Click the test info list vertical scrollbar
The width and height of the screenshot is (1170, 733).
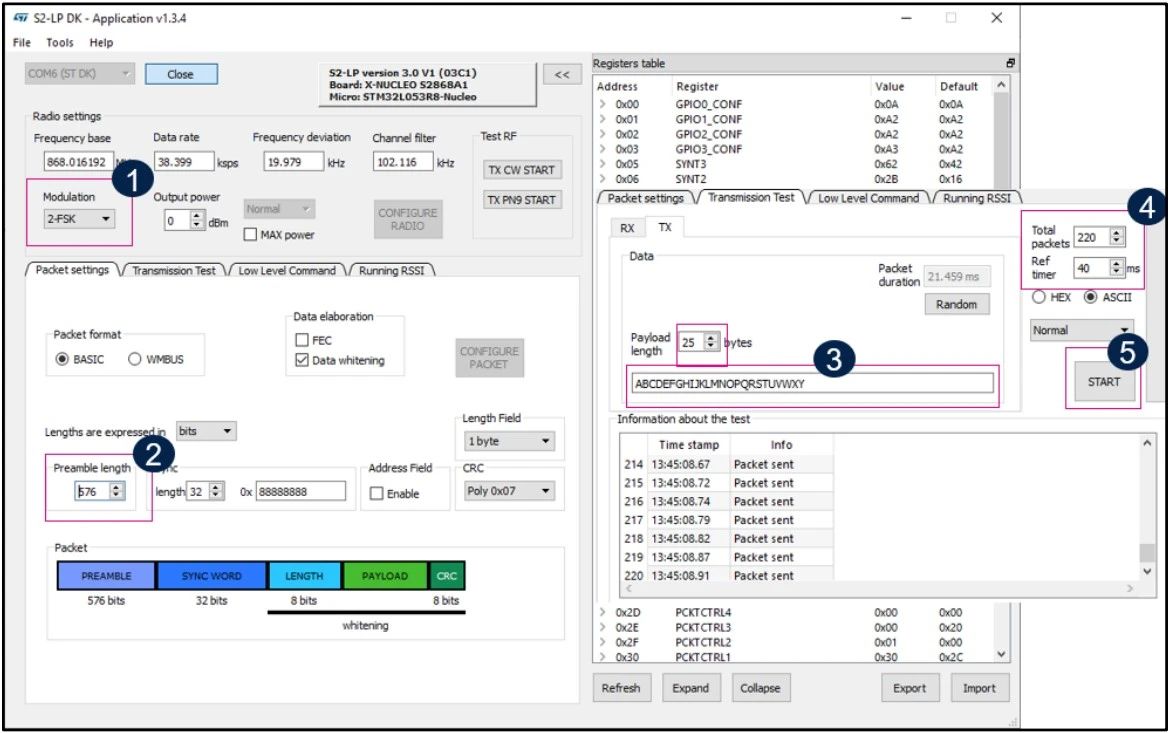(x=1147, y=508)
